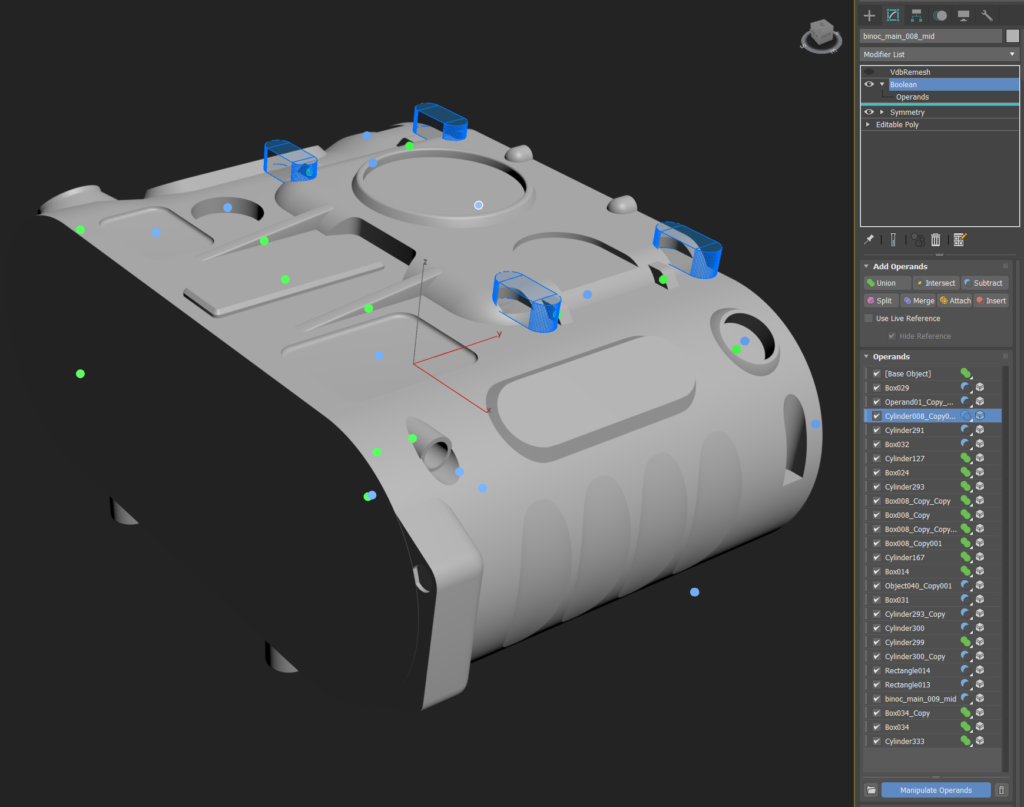
Task: Select the Operands sub-object level
Action: (x=912, y=97)
